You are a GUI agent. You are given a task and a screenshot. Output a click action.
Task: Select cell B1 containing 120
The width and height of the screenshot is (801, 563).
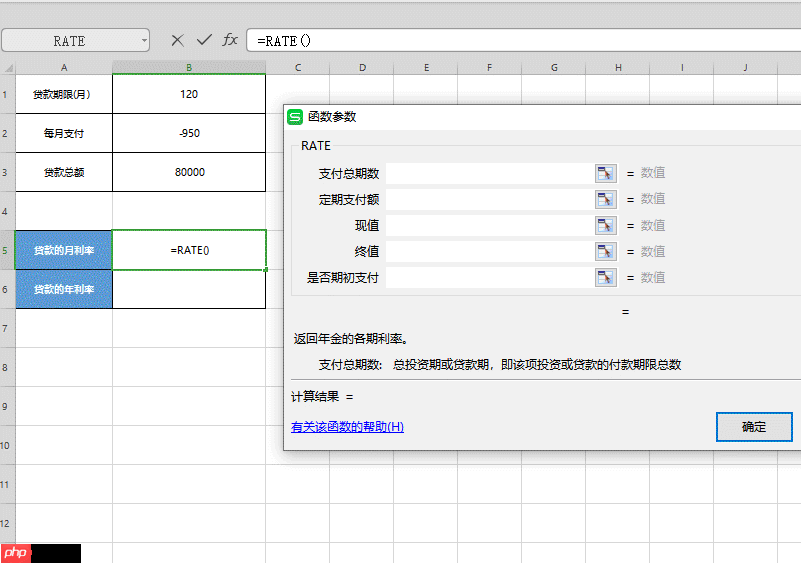[189, 94]
